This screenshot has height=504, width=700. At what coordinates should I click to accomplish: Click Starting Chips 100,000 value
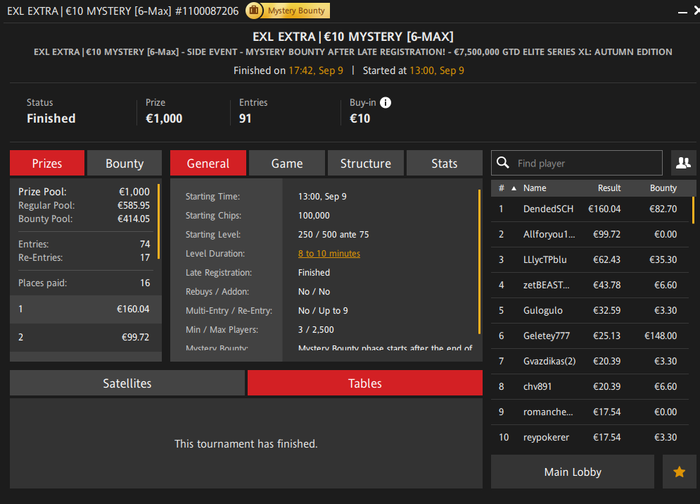tap(314, 216)
